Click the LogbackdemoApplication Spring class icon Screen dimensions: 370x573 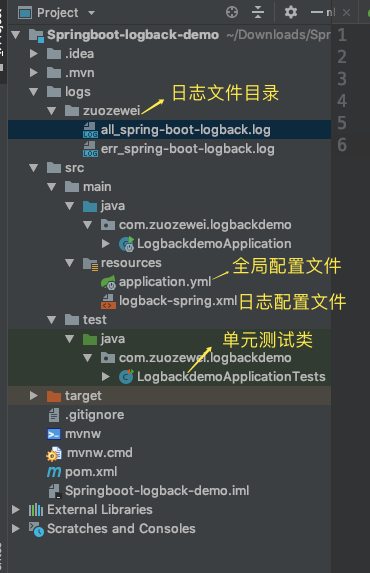click(127, 244)
